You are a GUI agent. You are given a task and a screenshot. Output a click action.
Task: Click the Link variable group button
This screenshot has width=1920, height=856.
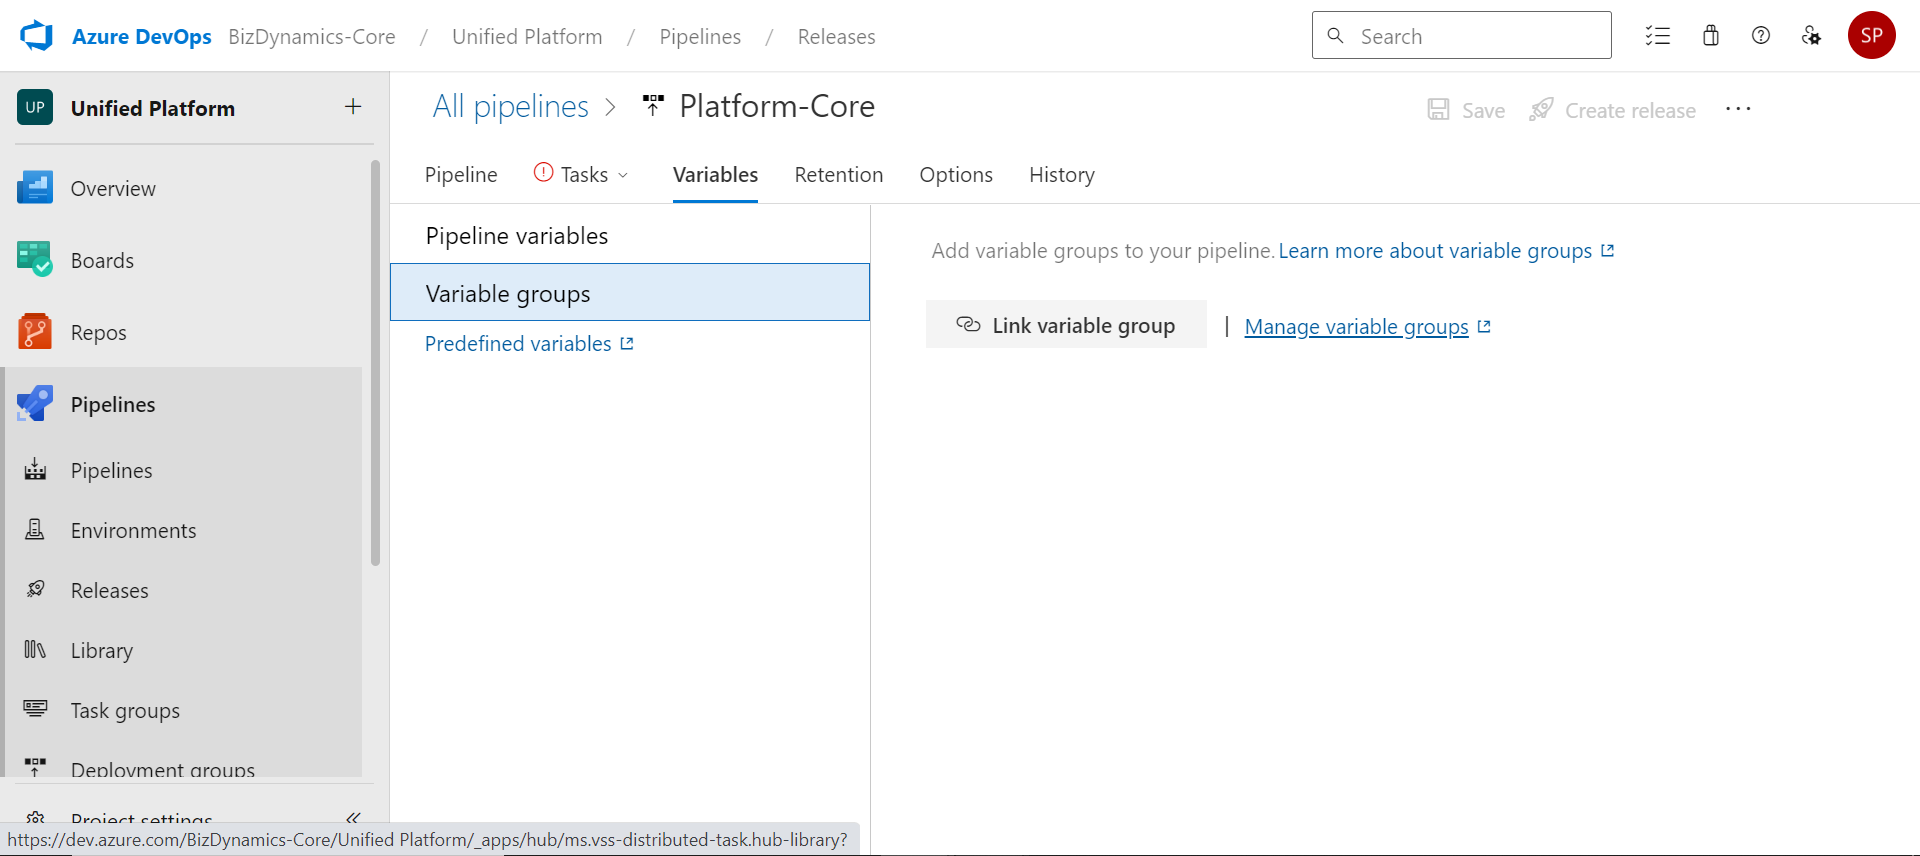[x=1066, y=325]
